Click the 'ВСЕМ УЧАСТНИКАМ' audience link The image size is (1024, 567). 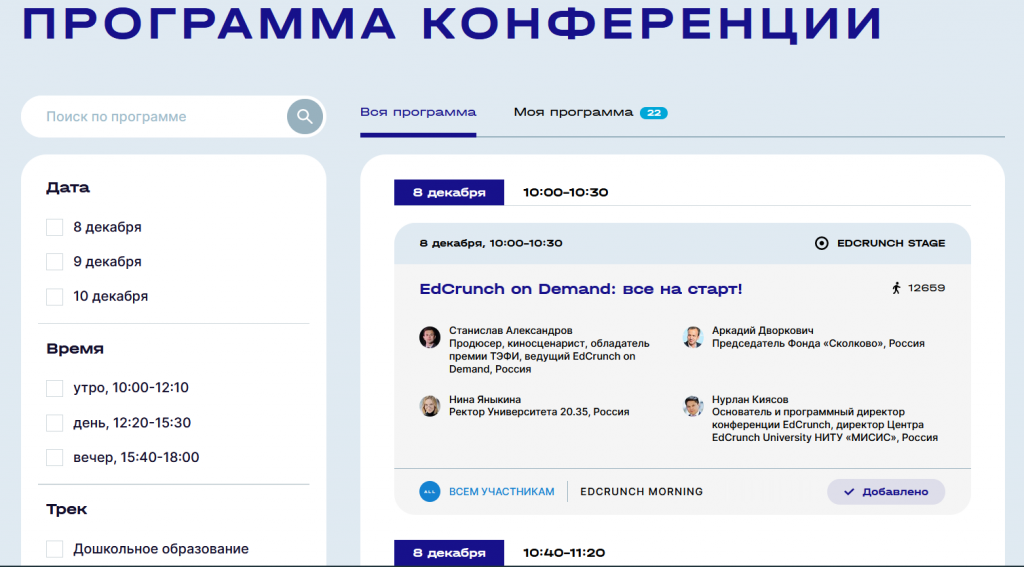[x=502, y=492]
